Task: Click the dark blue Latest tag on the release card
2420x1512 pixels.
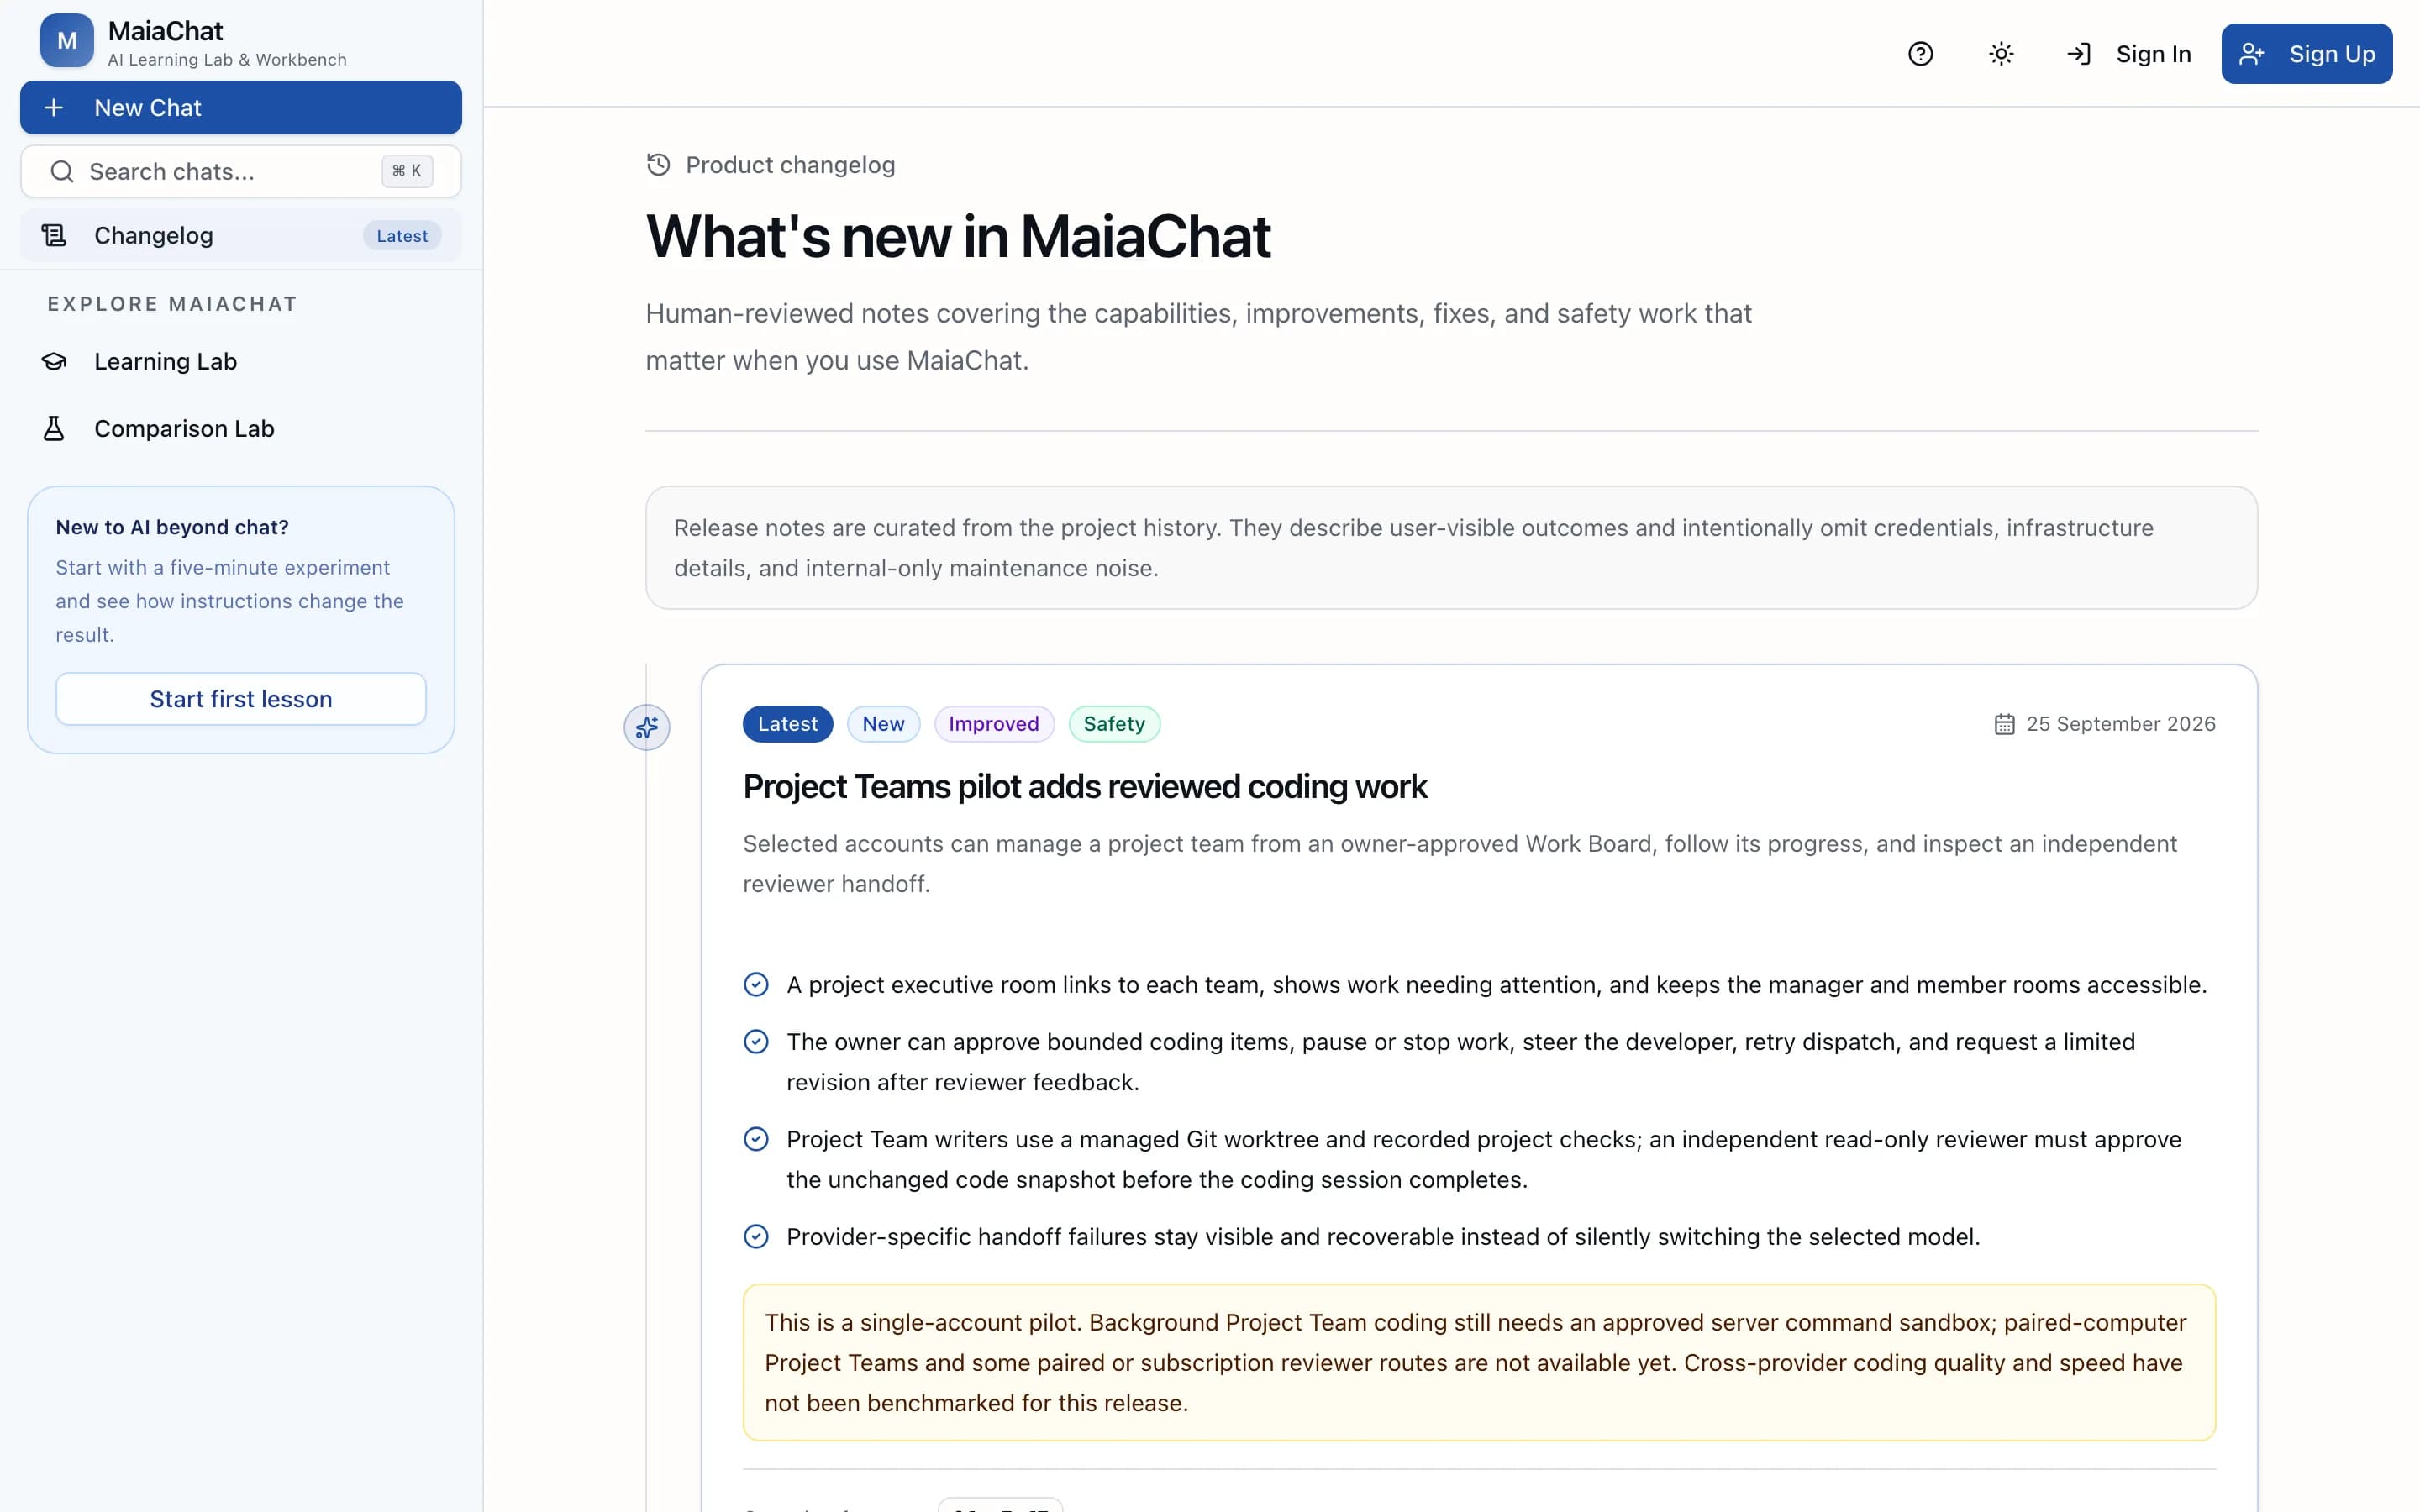Action: [788, 724]
